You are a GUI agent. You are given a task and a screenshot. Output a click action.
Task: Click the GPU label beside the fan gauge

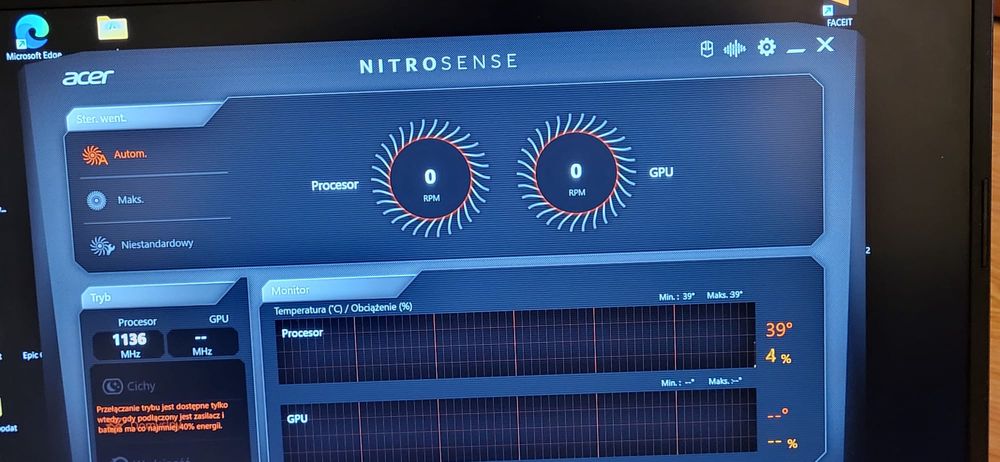coord(661,172)
